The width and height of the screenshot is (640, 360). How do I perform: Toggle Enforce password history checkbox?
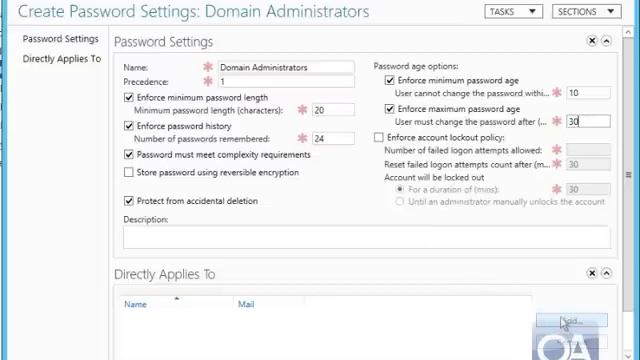pyautogui.click(x=129, y=126)
